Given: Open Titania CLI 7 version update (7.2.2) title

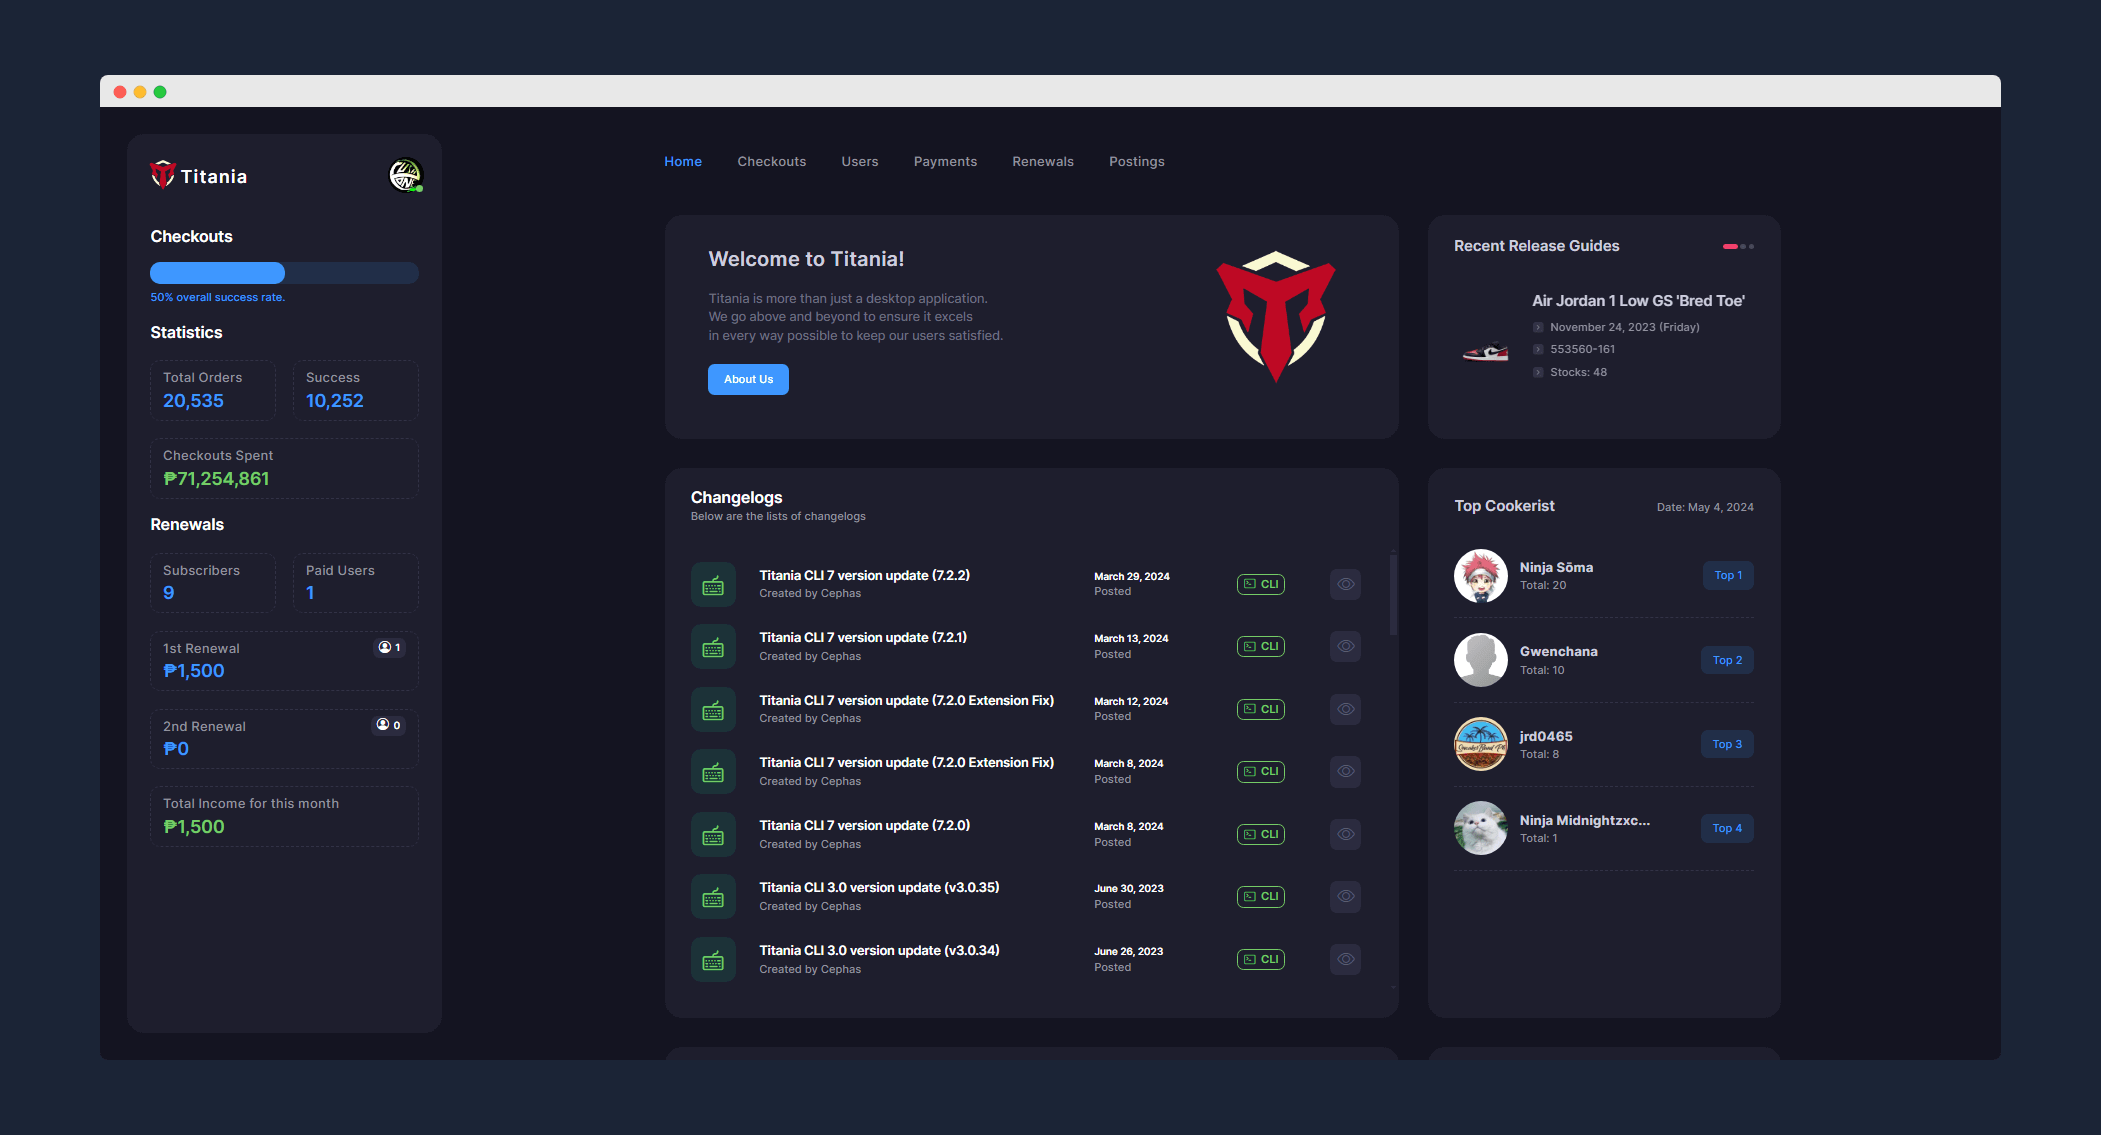Looking at the screenshot, I should click(x=864, y=575).
